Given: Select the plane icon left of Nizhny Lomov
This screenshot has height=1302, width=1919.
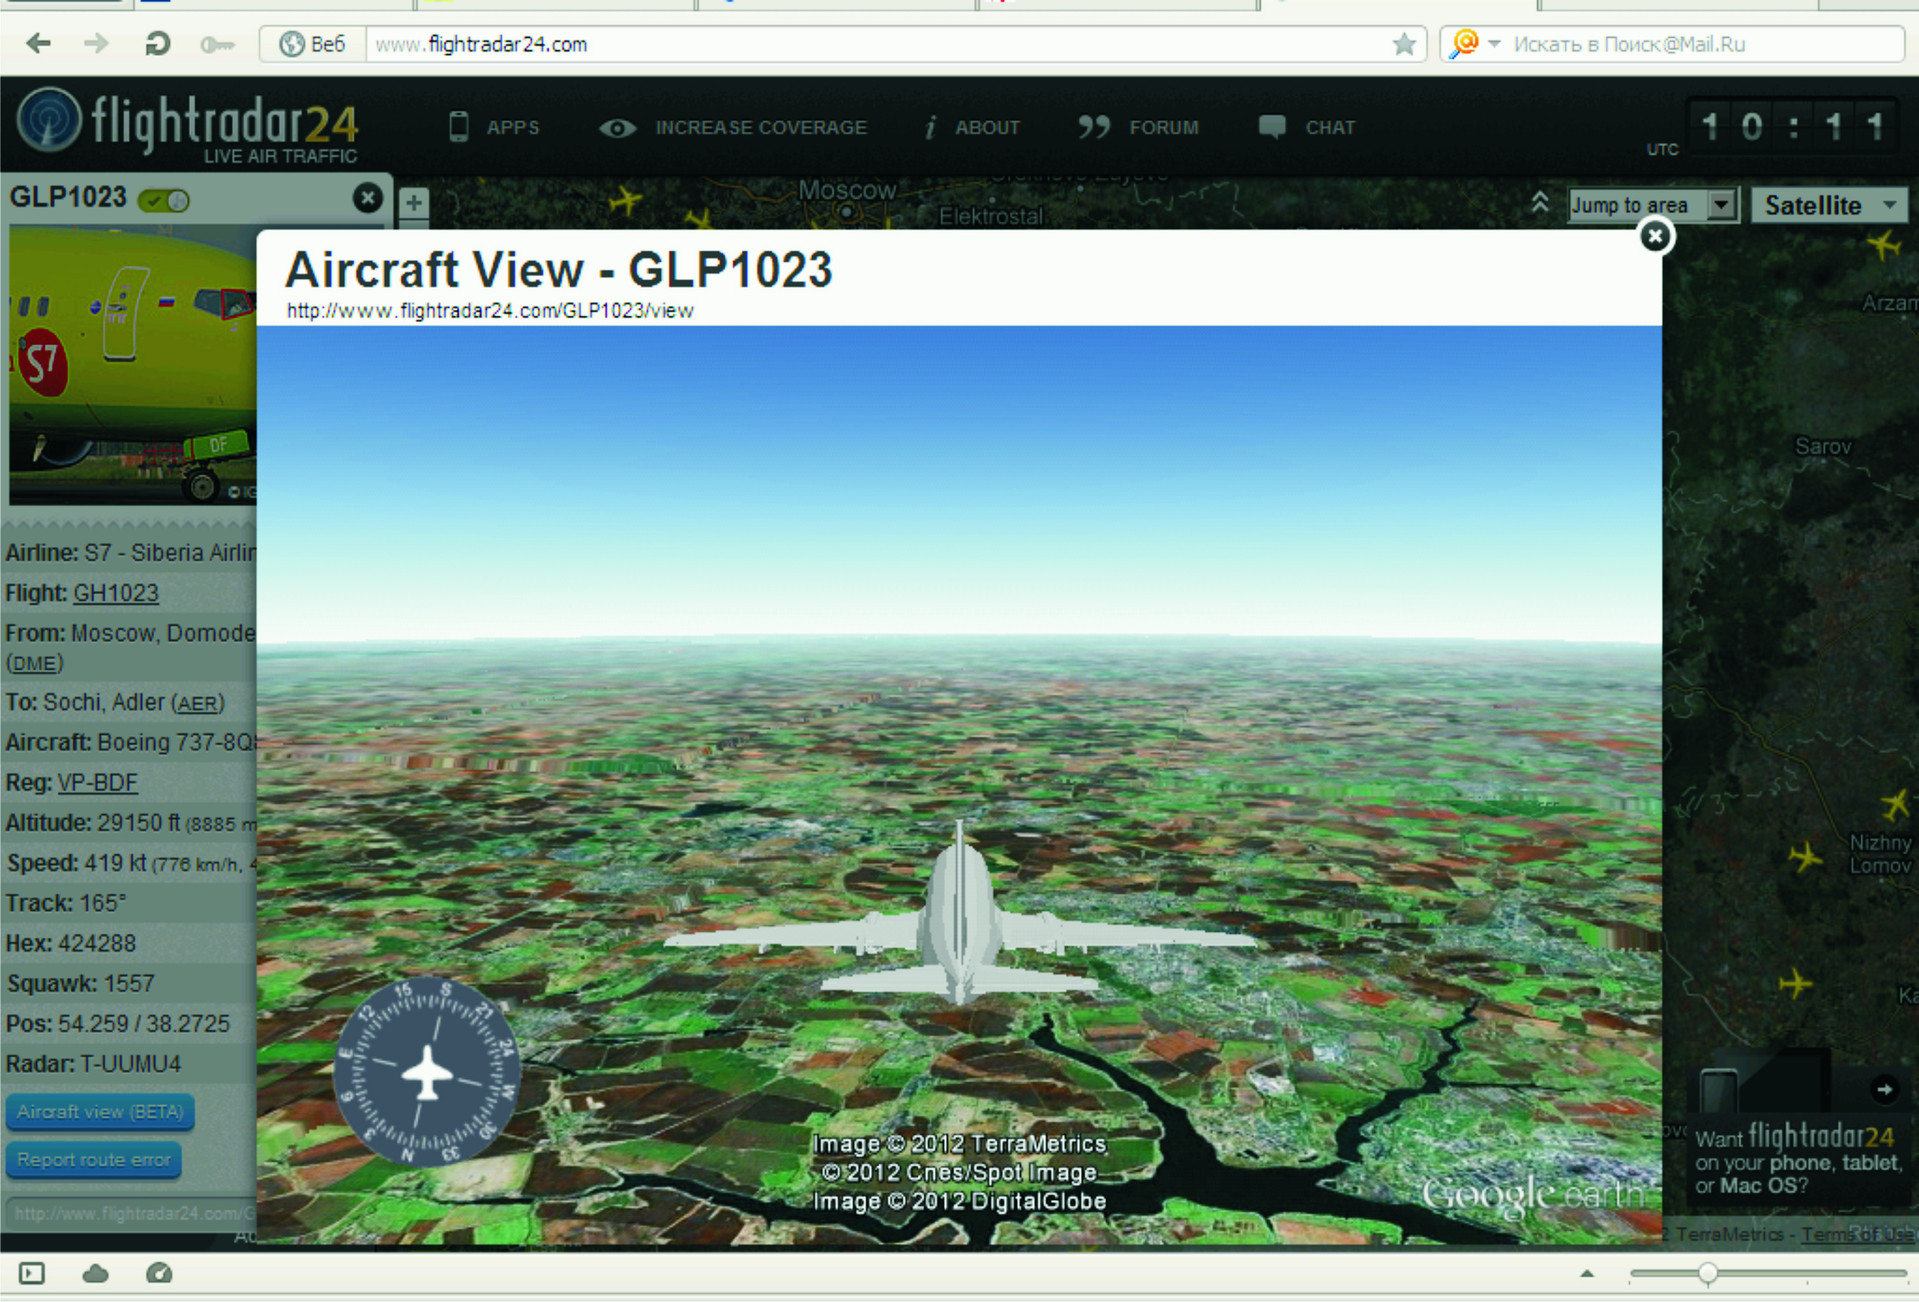Looking at the screenshot, I should coord(1805,857).
